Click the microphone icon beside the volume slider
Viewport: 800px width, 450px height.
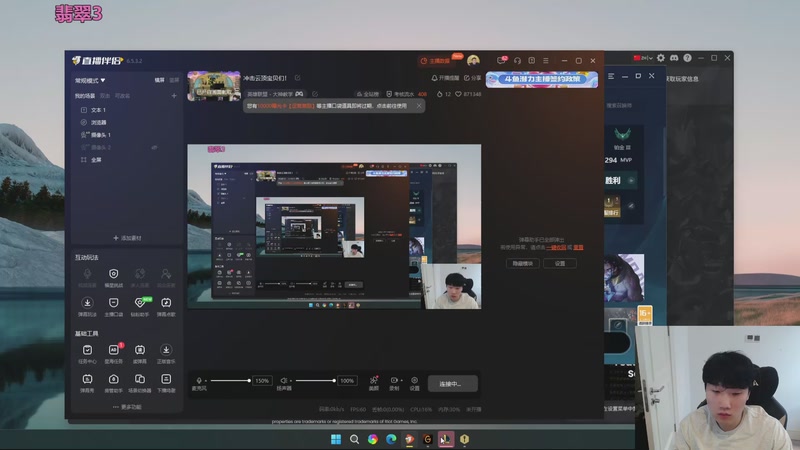(x=199, y=380)
